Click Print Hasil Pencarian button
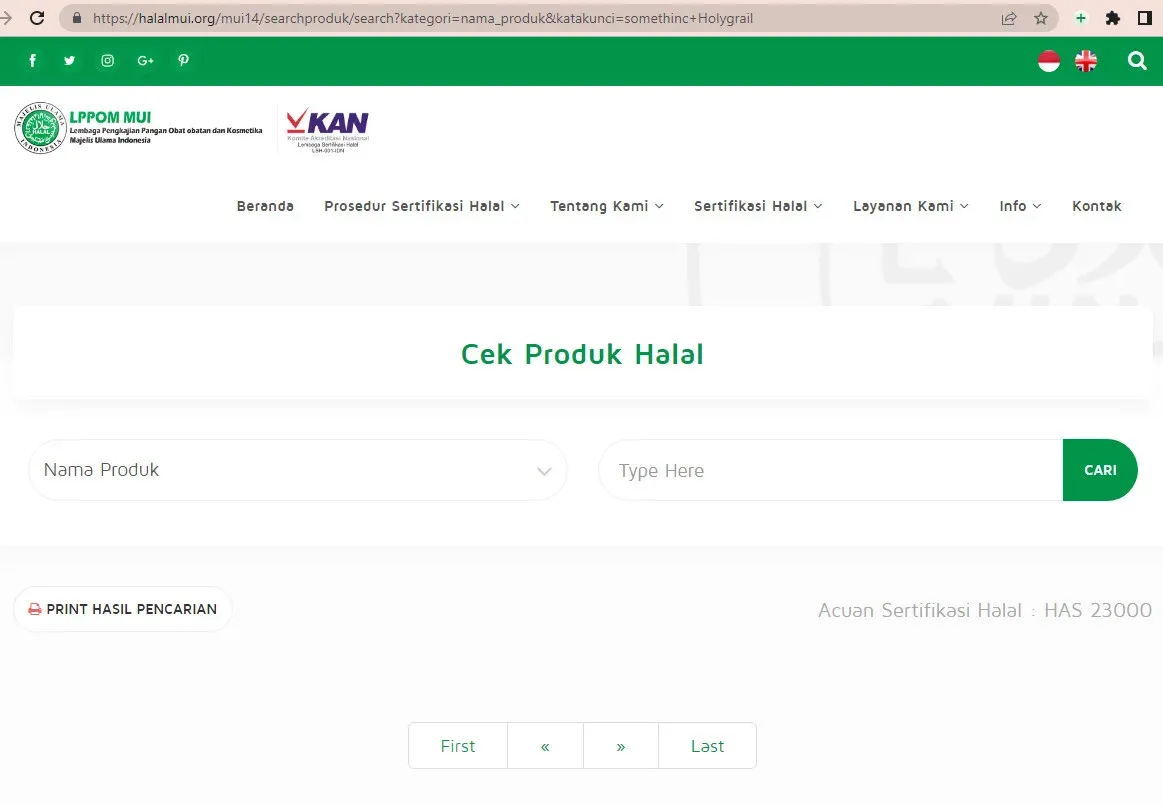This screenshot has width=1163, height=805. click(123, 609)
